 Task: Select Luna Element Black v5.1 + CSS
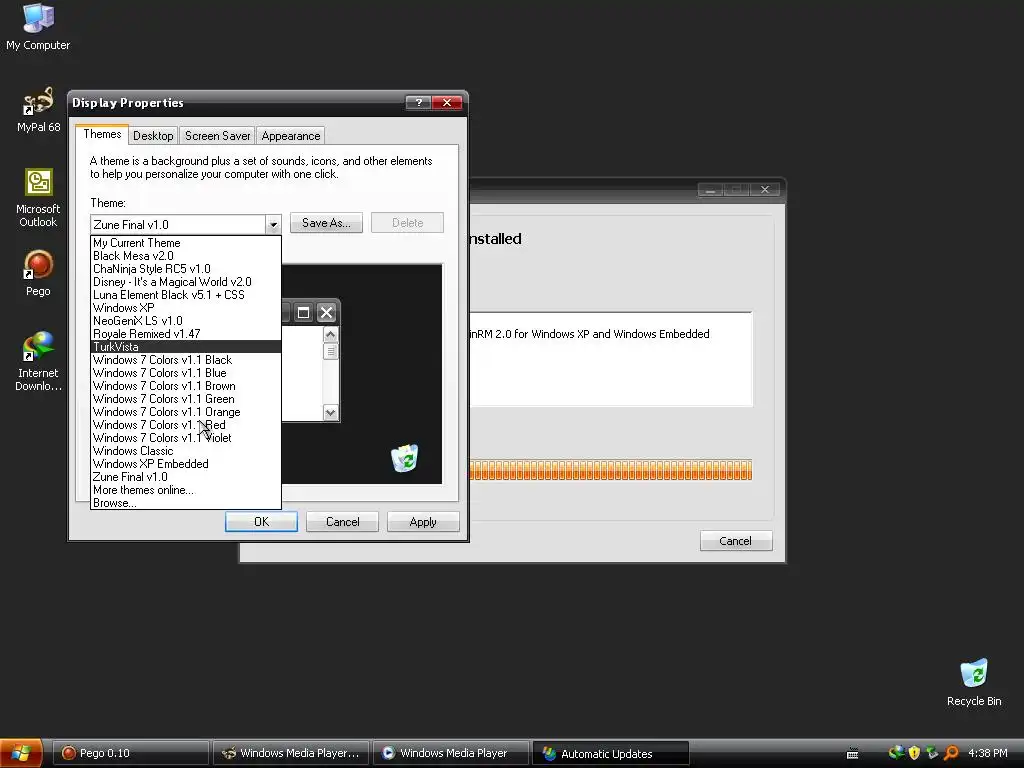(185, 295)
